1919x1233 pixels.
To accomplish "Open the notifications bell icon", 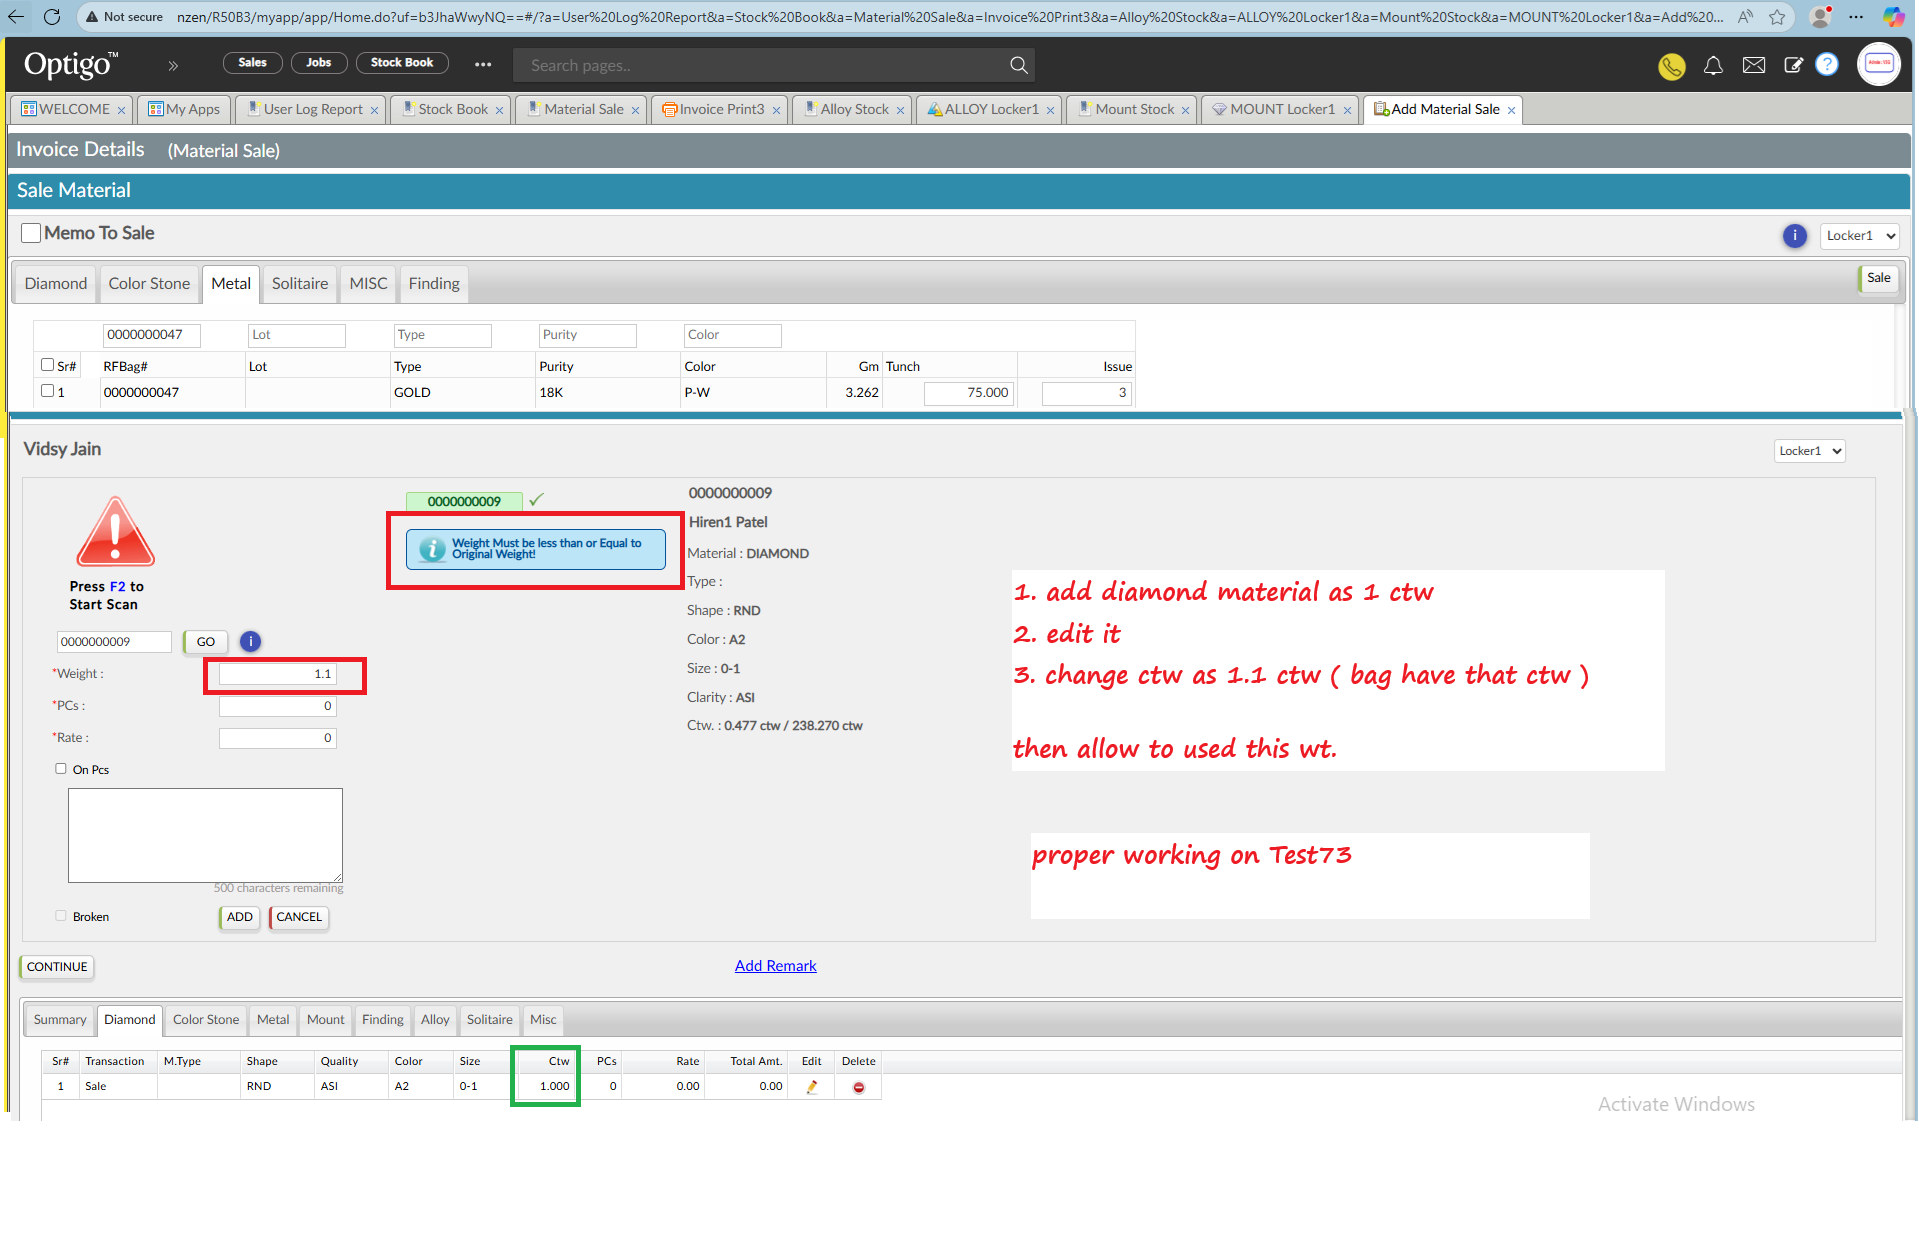I will [x=1713, y=66].
